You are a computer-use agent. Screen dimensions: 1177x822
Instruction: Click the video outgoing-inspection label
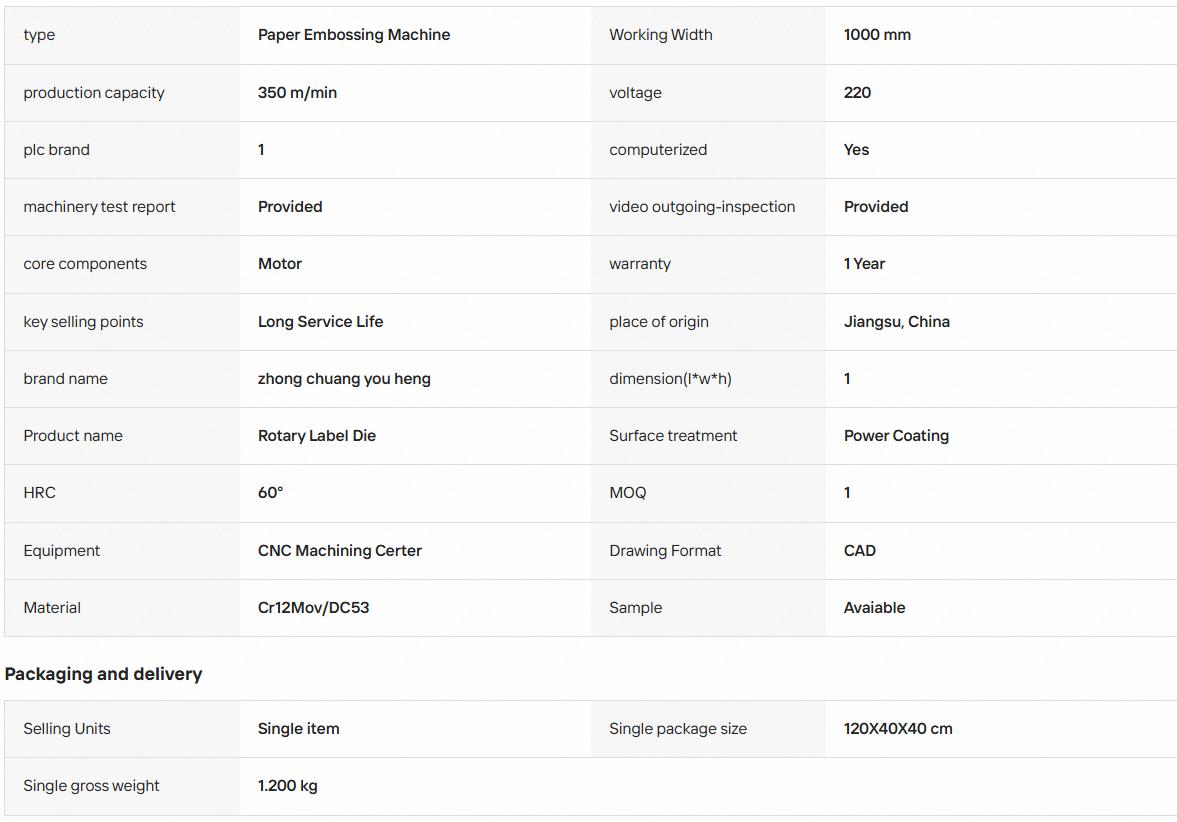point(702,206)
